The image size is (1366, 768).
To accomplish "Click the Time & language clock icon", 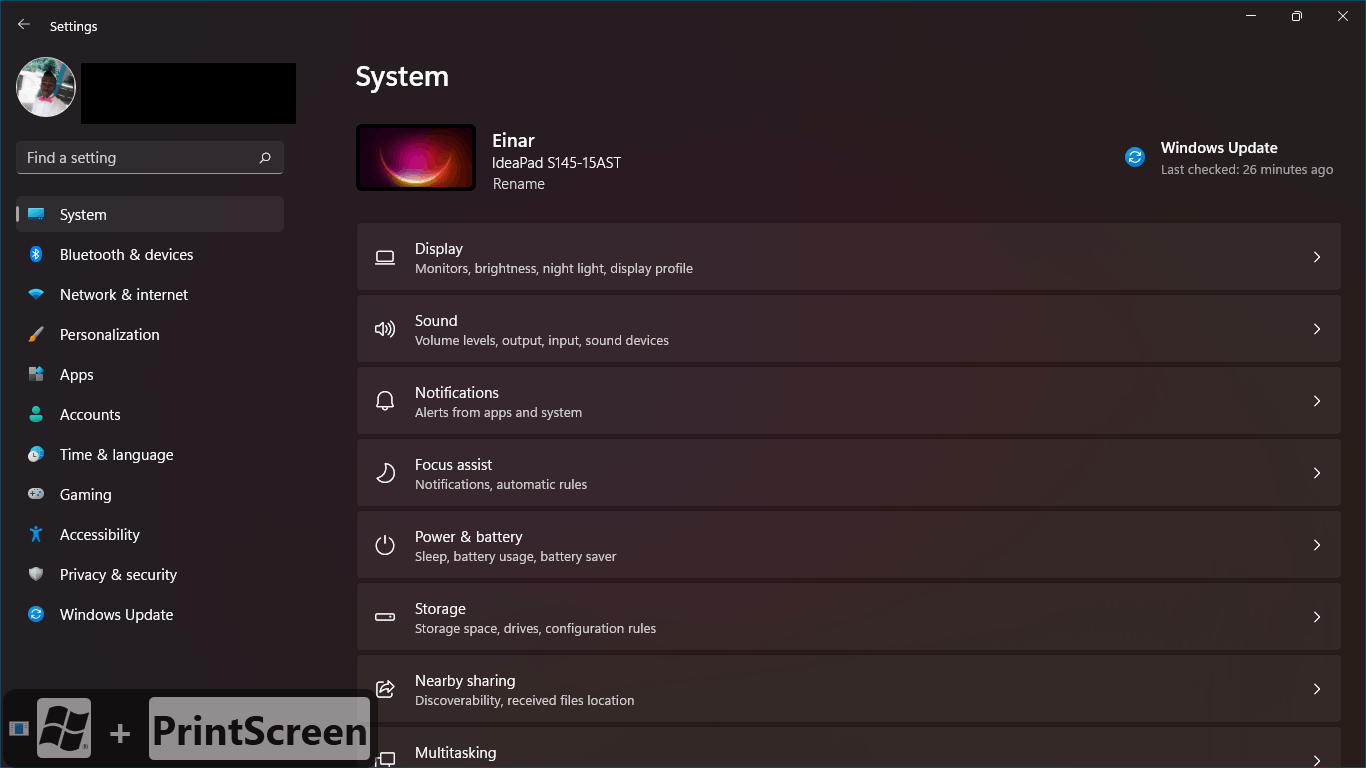I will point(36,454).
